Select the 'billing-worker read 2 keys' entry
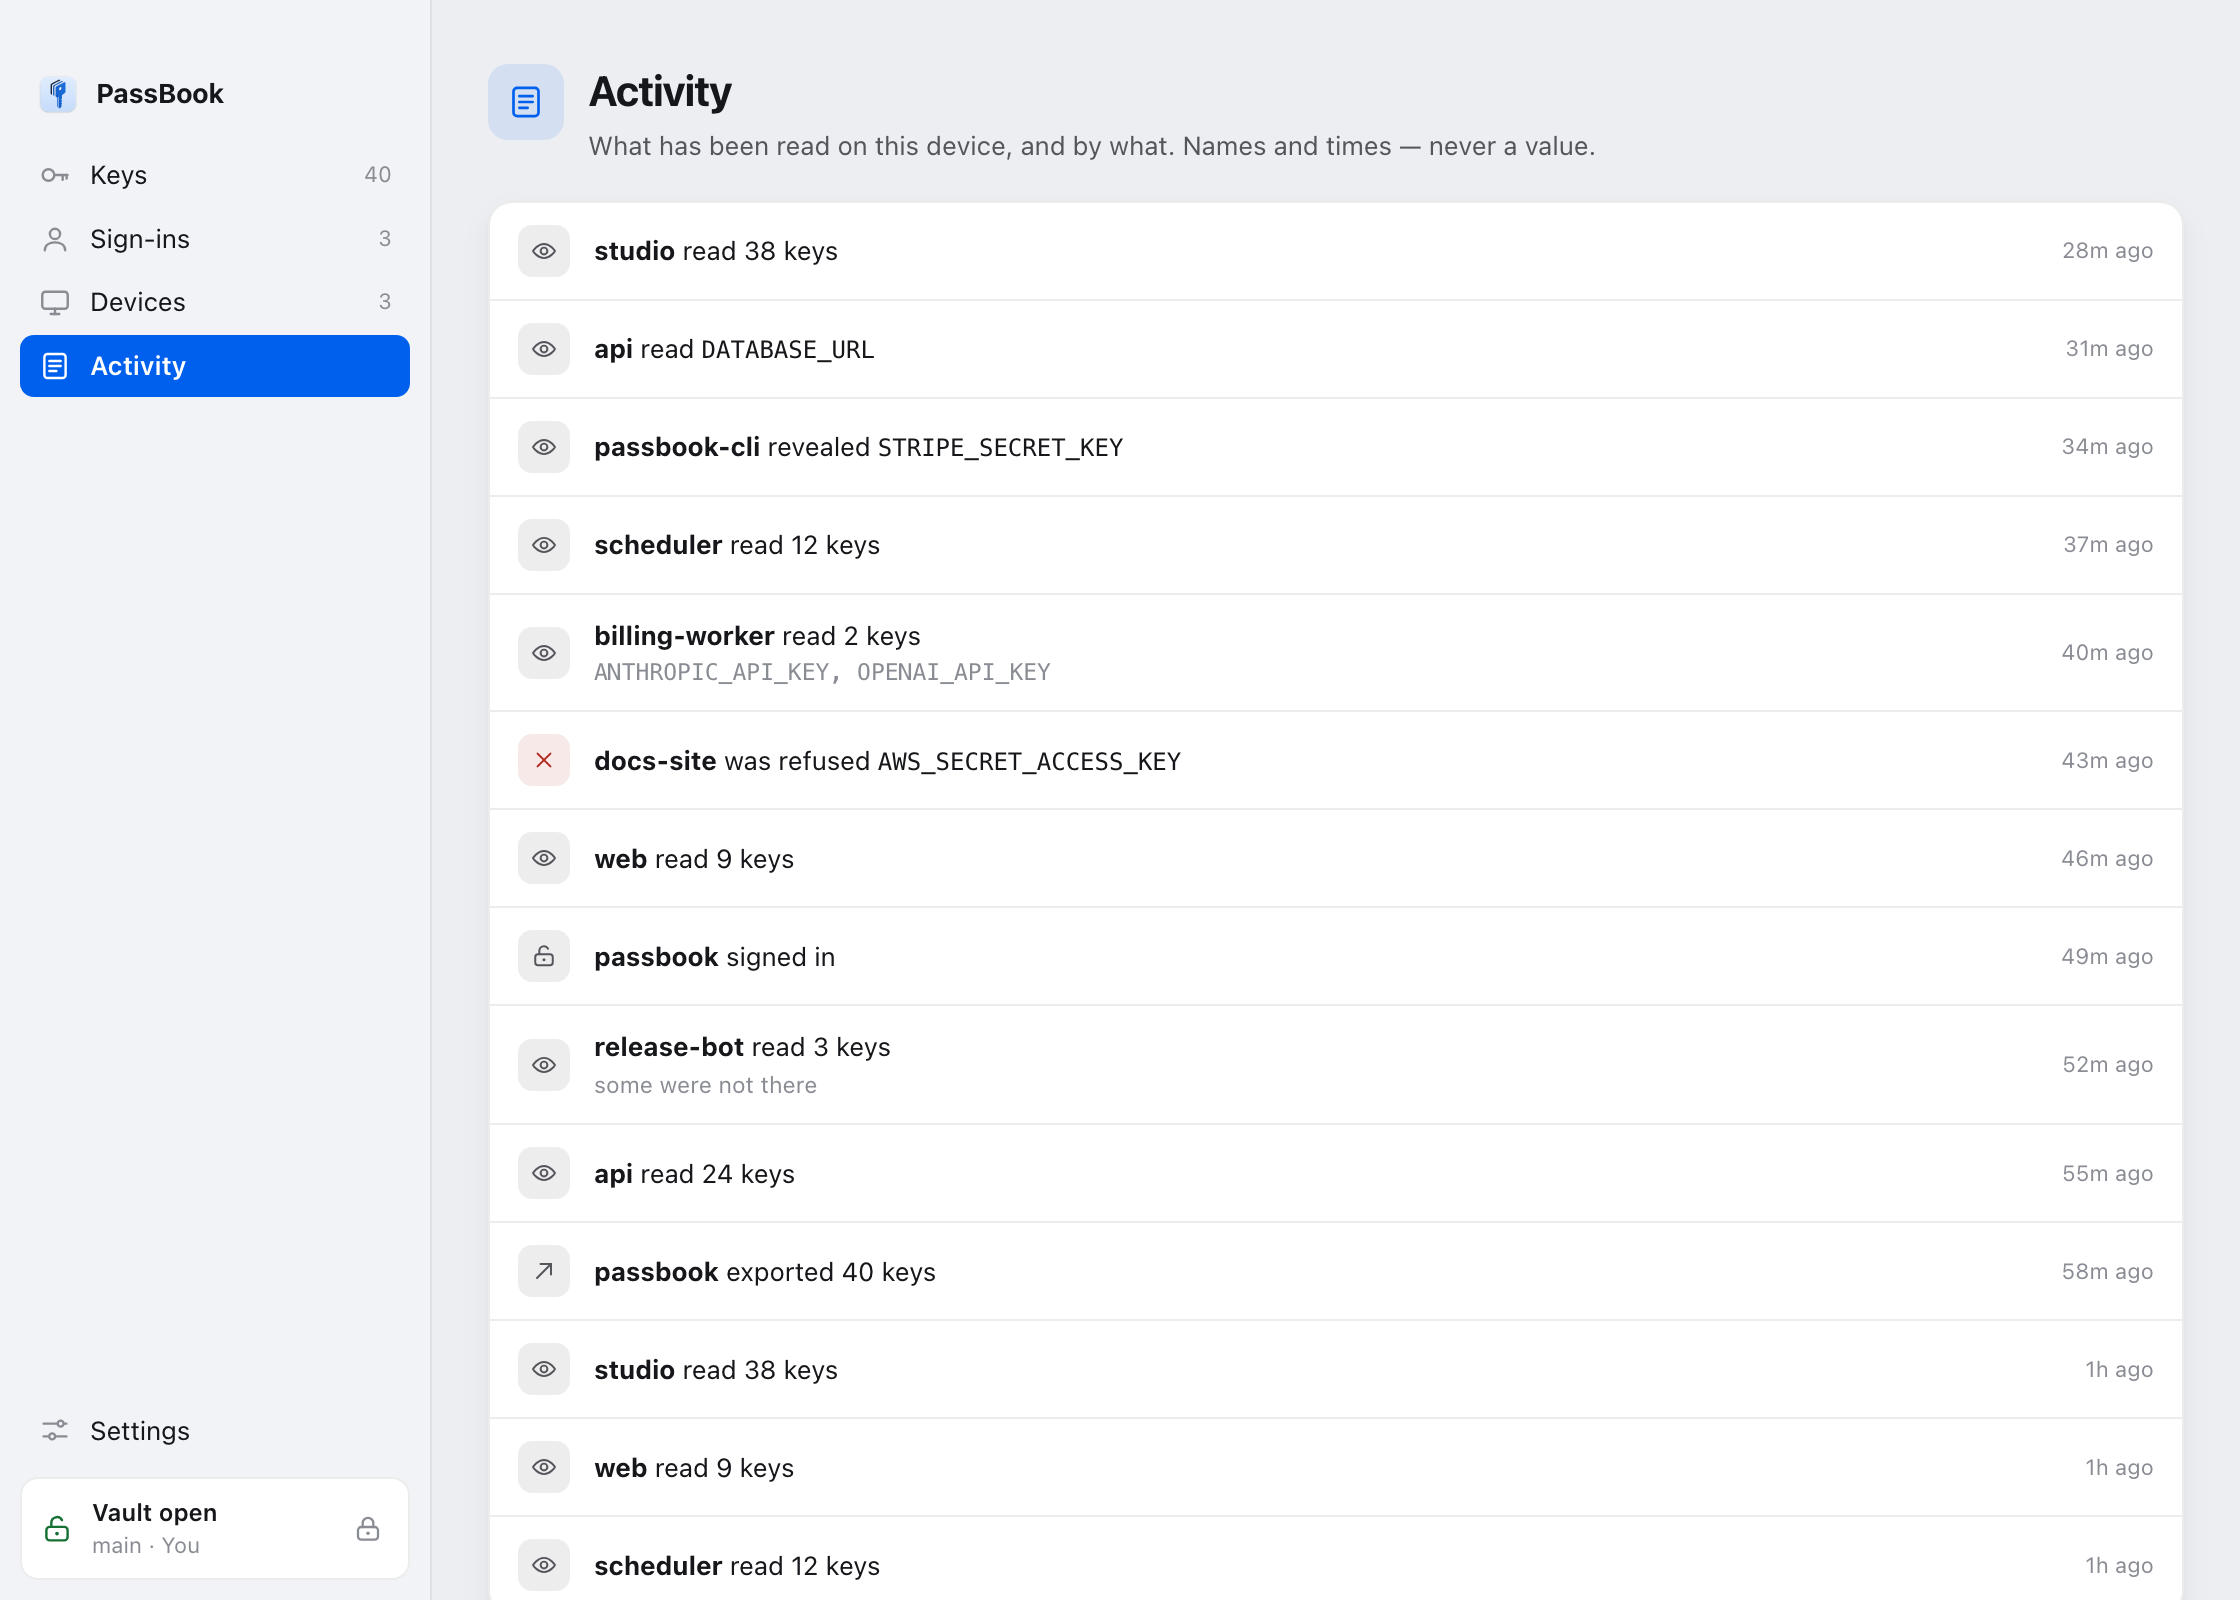 click(1336, 653)
